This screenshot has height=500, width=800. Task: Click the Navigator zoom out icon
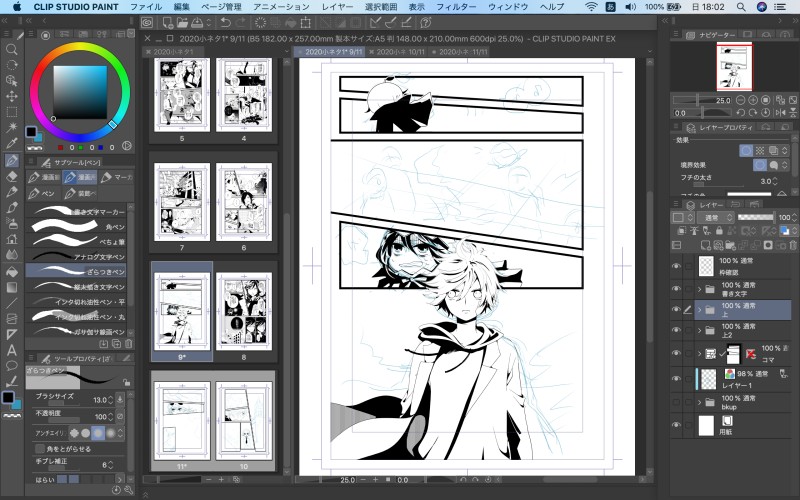pyautogui.click(x=740, y=100)
